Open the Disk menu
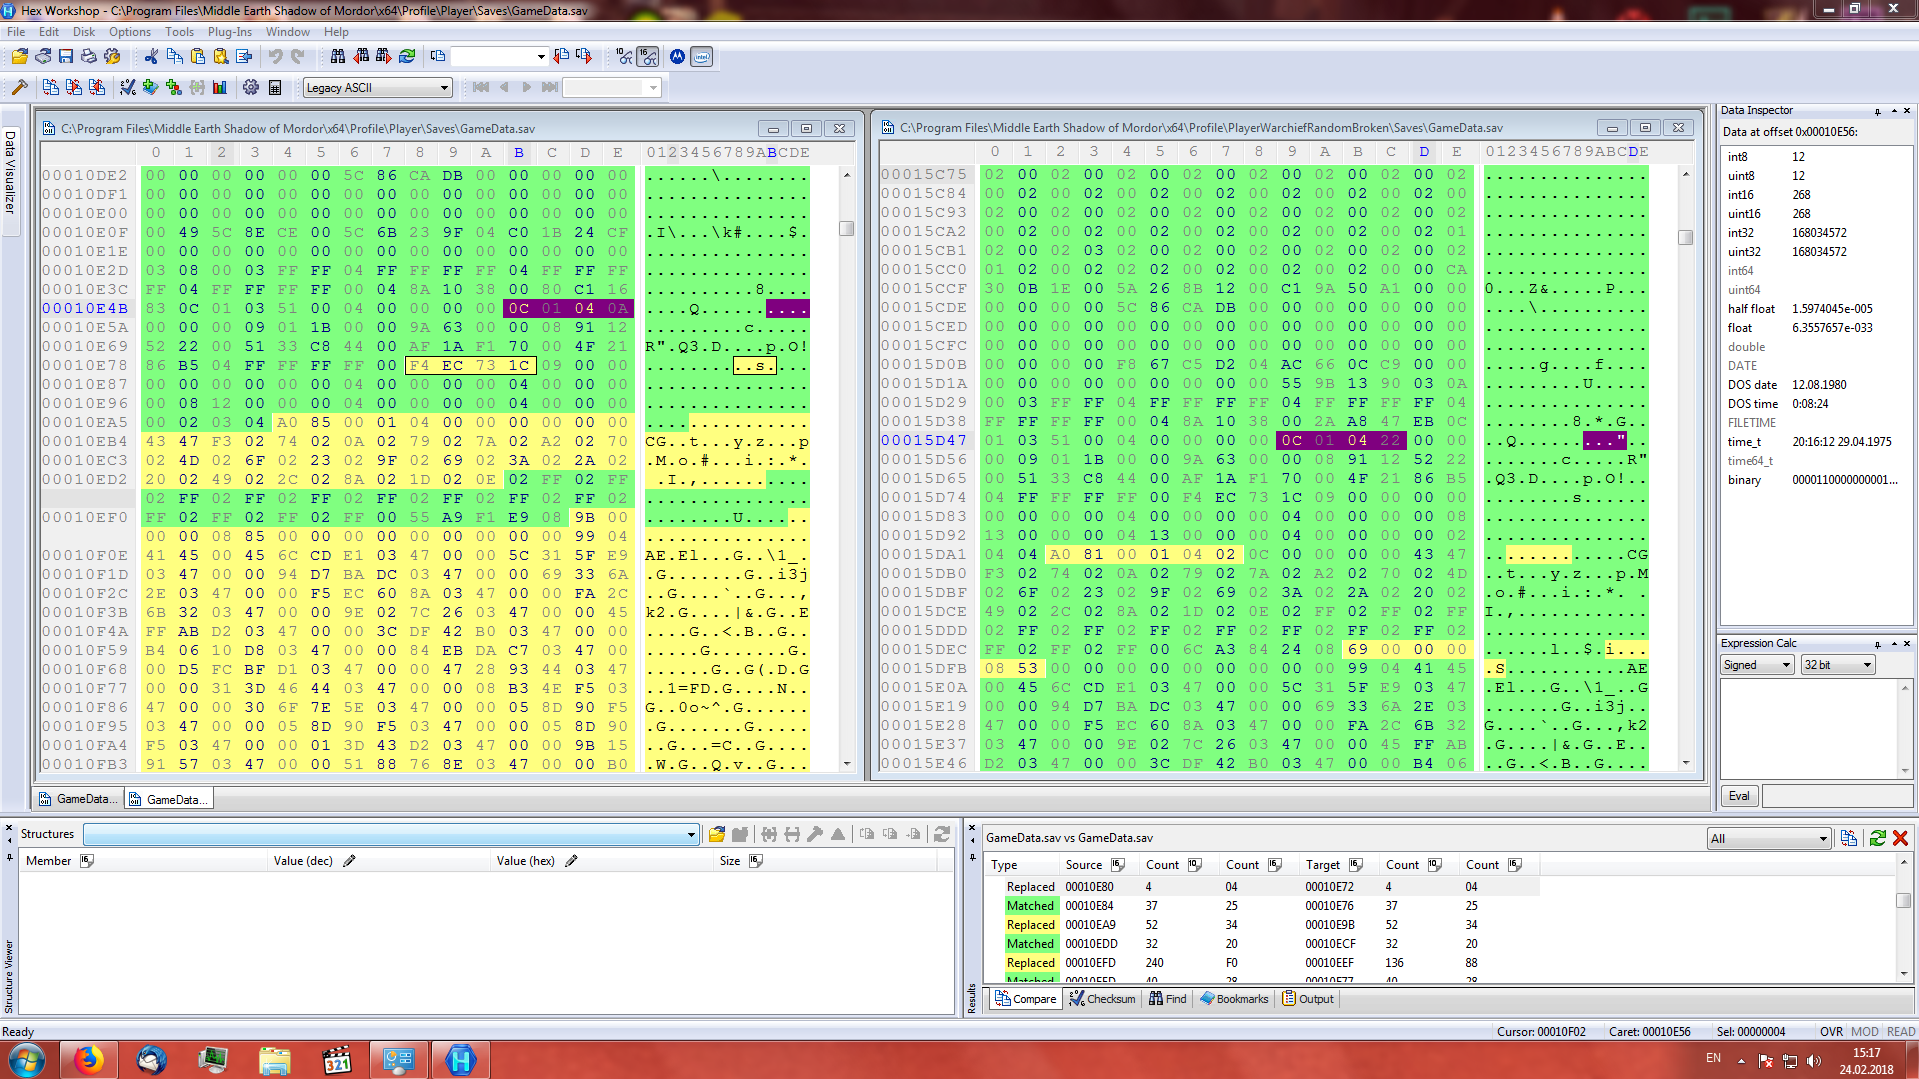 coord(84,32)
